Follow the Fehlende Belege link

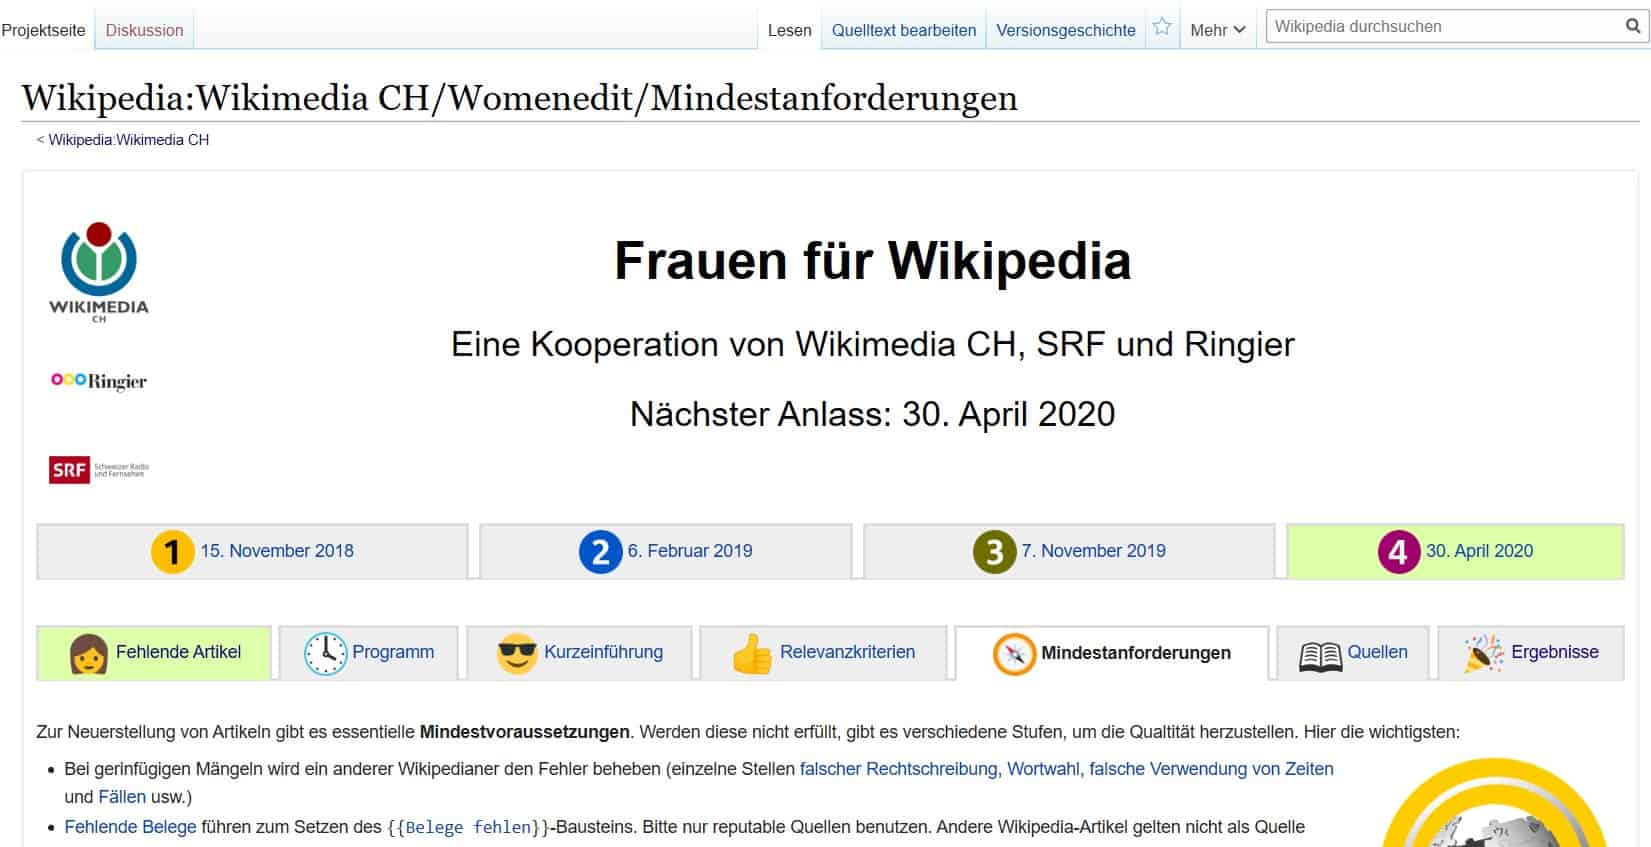(x=130, y=827)
